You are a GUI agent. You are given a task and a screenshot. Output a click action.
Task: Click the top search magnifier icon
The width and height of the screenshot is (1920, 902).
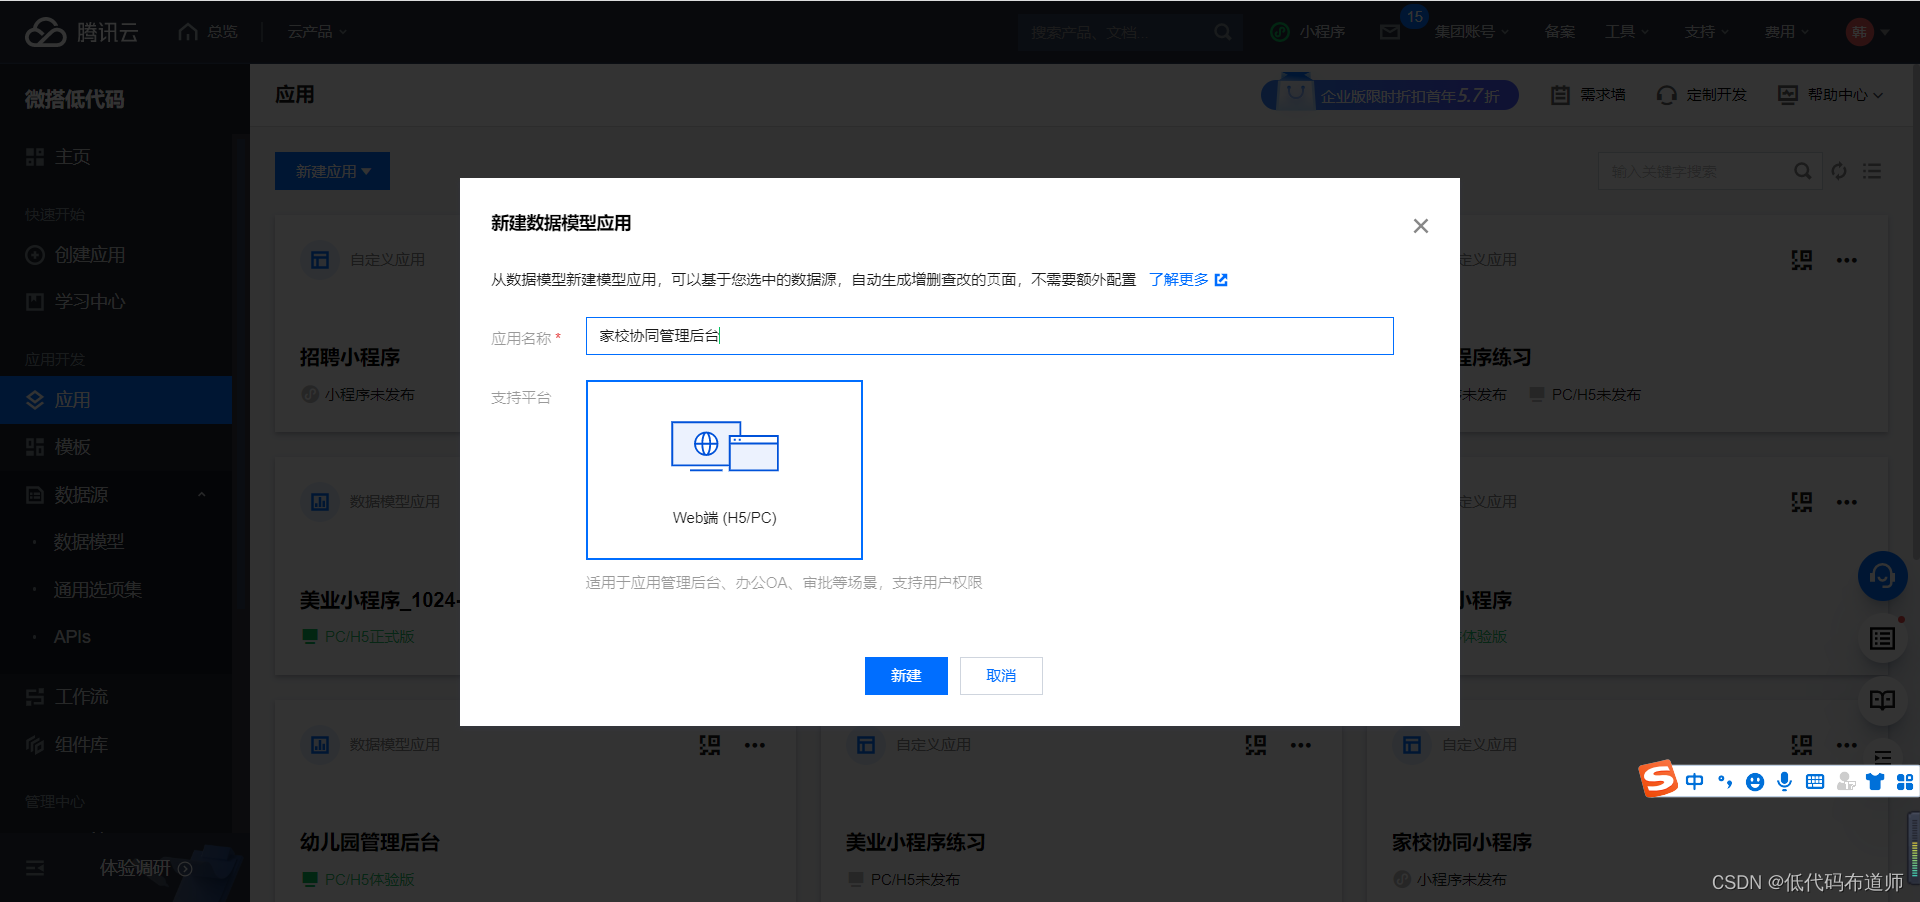click(1223, 32)
